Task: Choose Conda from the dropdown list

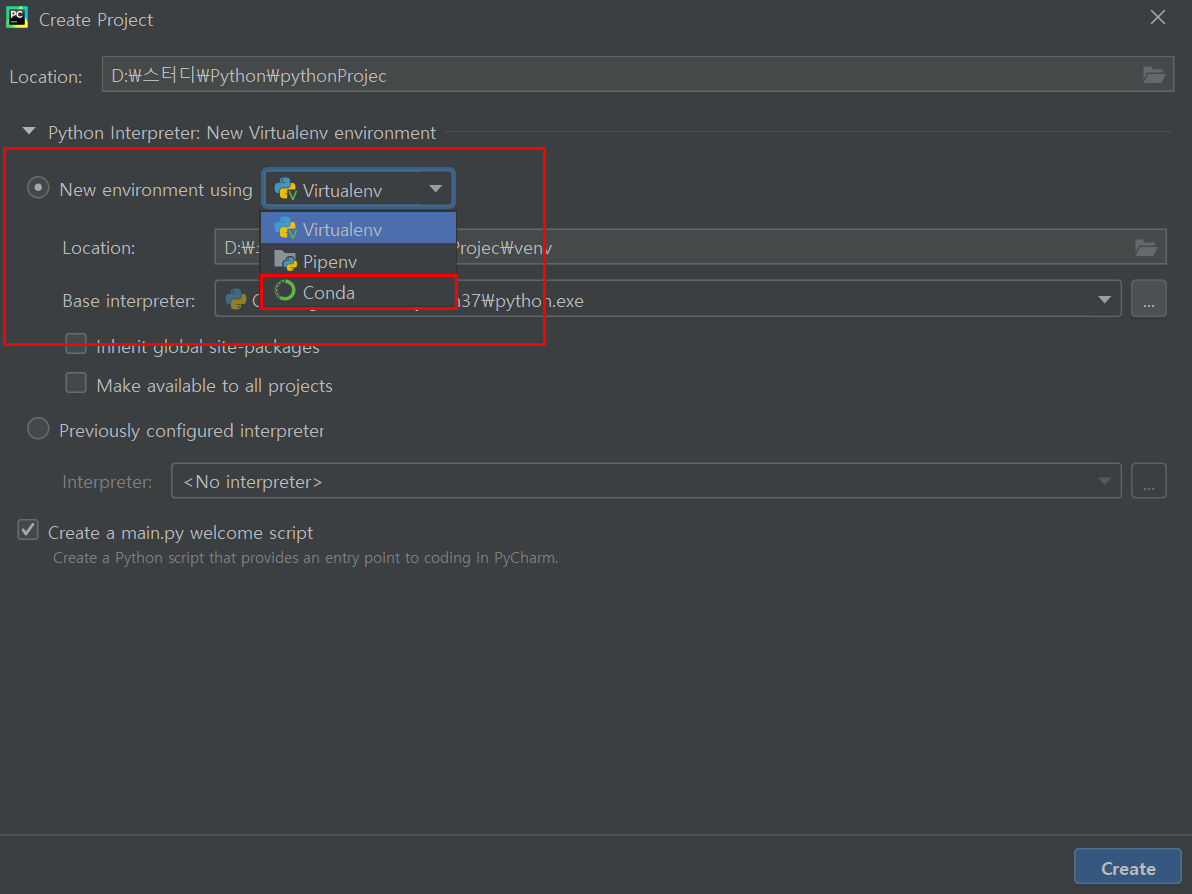Action: pyautogui.click(x=358, y=292)
